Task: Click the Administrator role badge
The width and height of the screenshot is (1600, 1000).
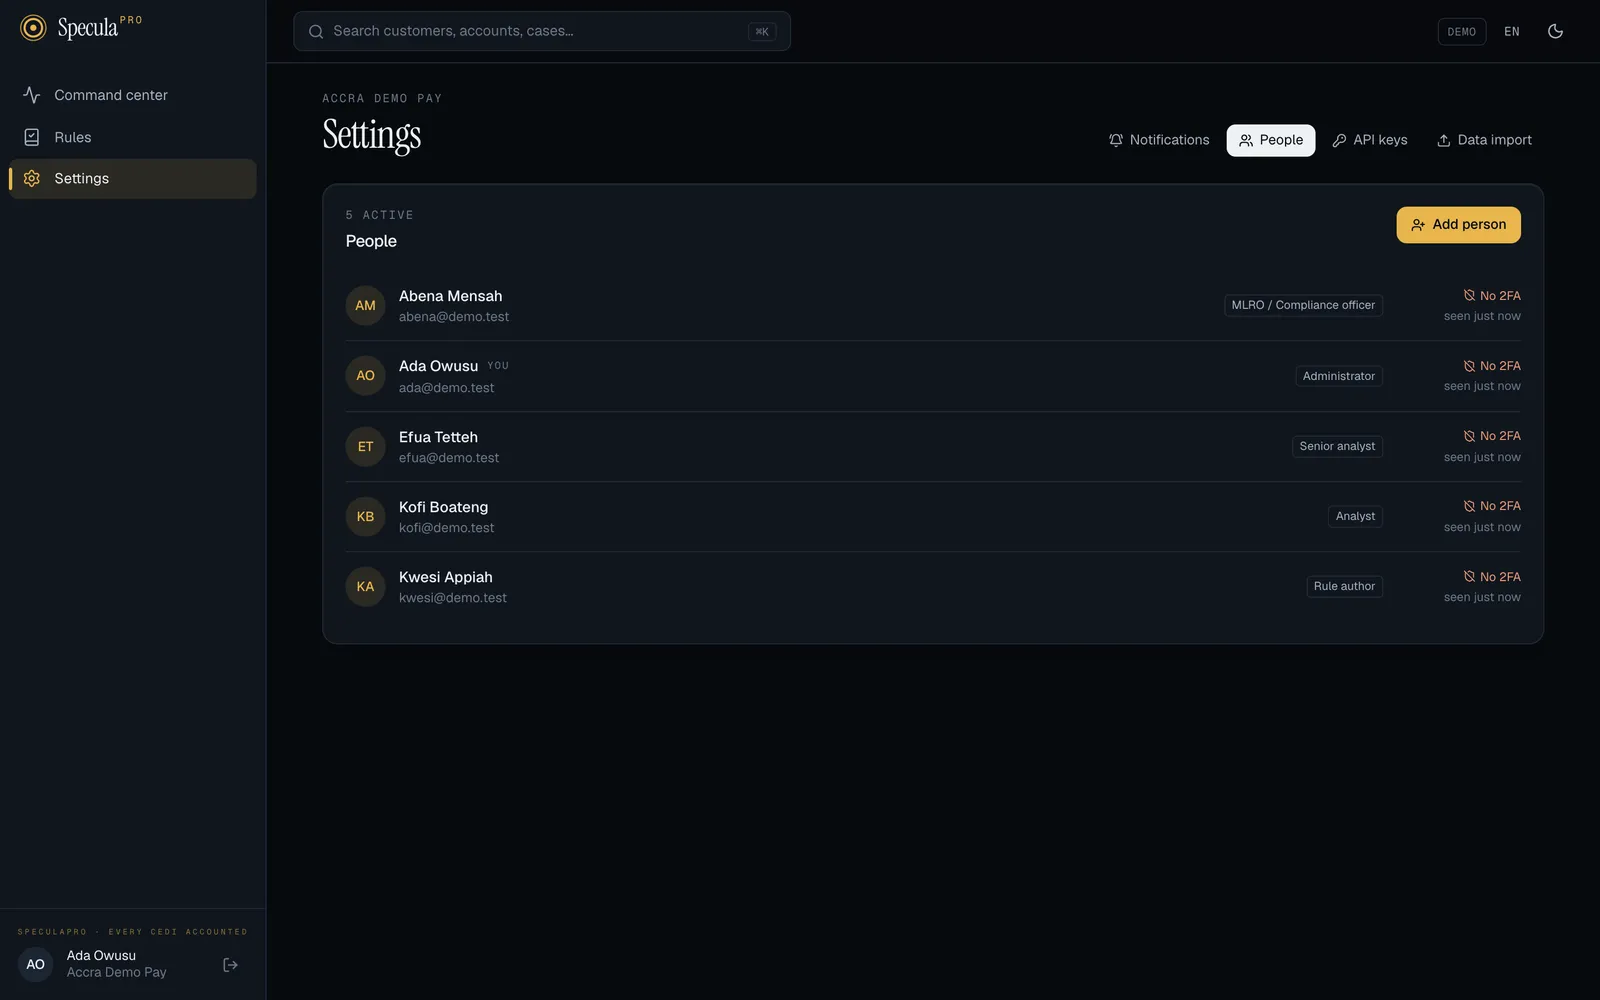Action: (x=1339, y=376)
